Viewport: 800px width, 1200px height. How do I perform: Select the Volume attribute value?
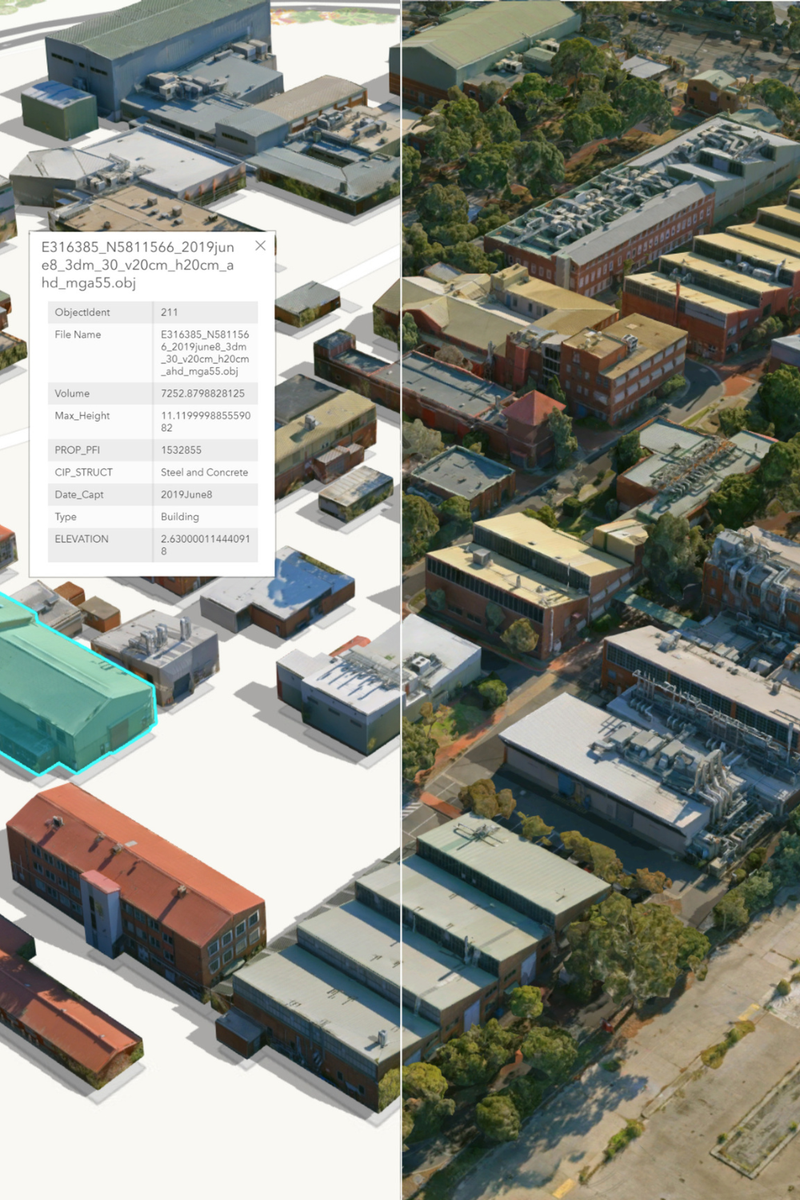tap(204, 393)
